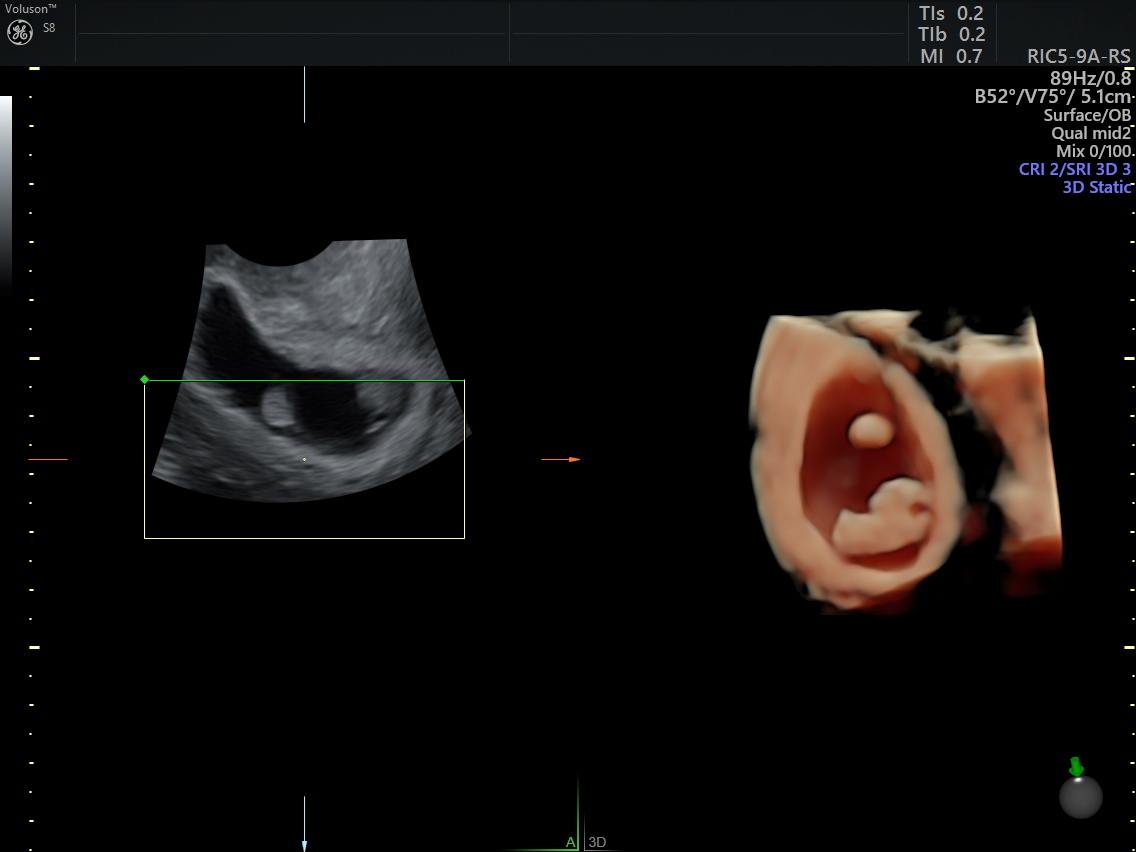Click the CRI 2/SRI 3D 3 setting

click(1075, 169)
